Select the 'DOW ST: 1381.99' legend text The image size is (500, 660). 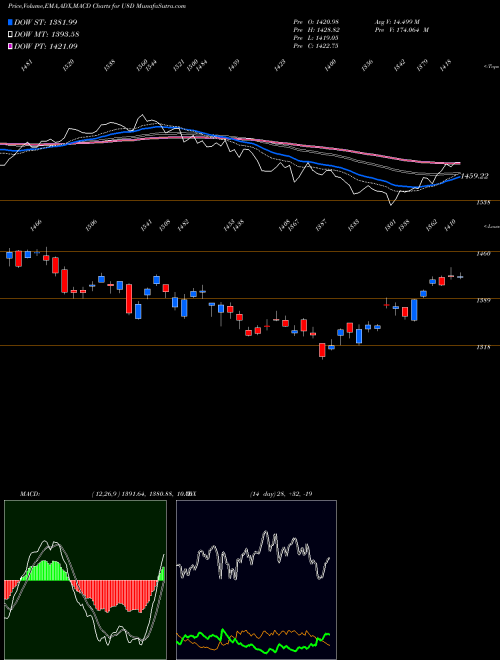(46, 22)
